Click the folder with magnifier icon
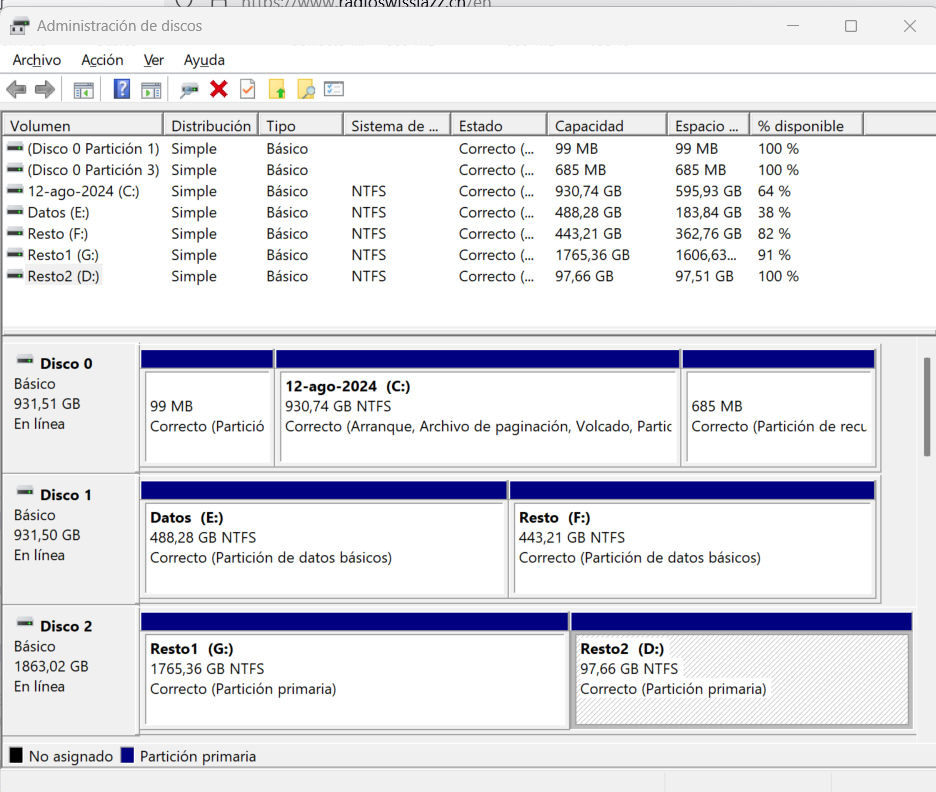Image resolution: width=936 pixels, height=792 pixels. coord(306,90)
